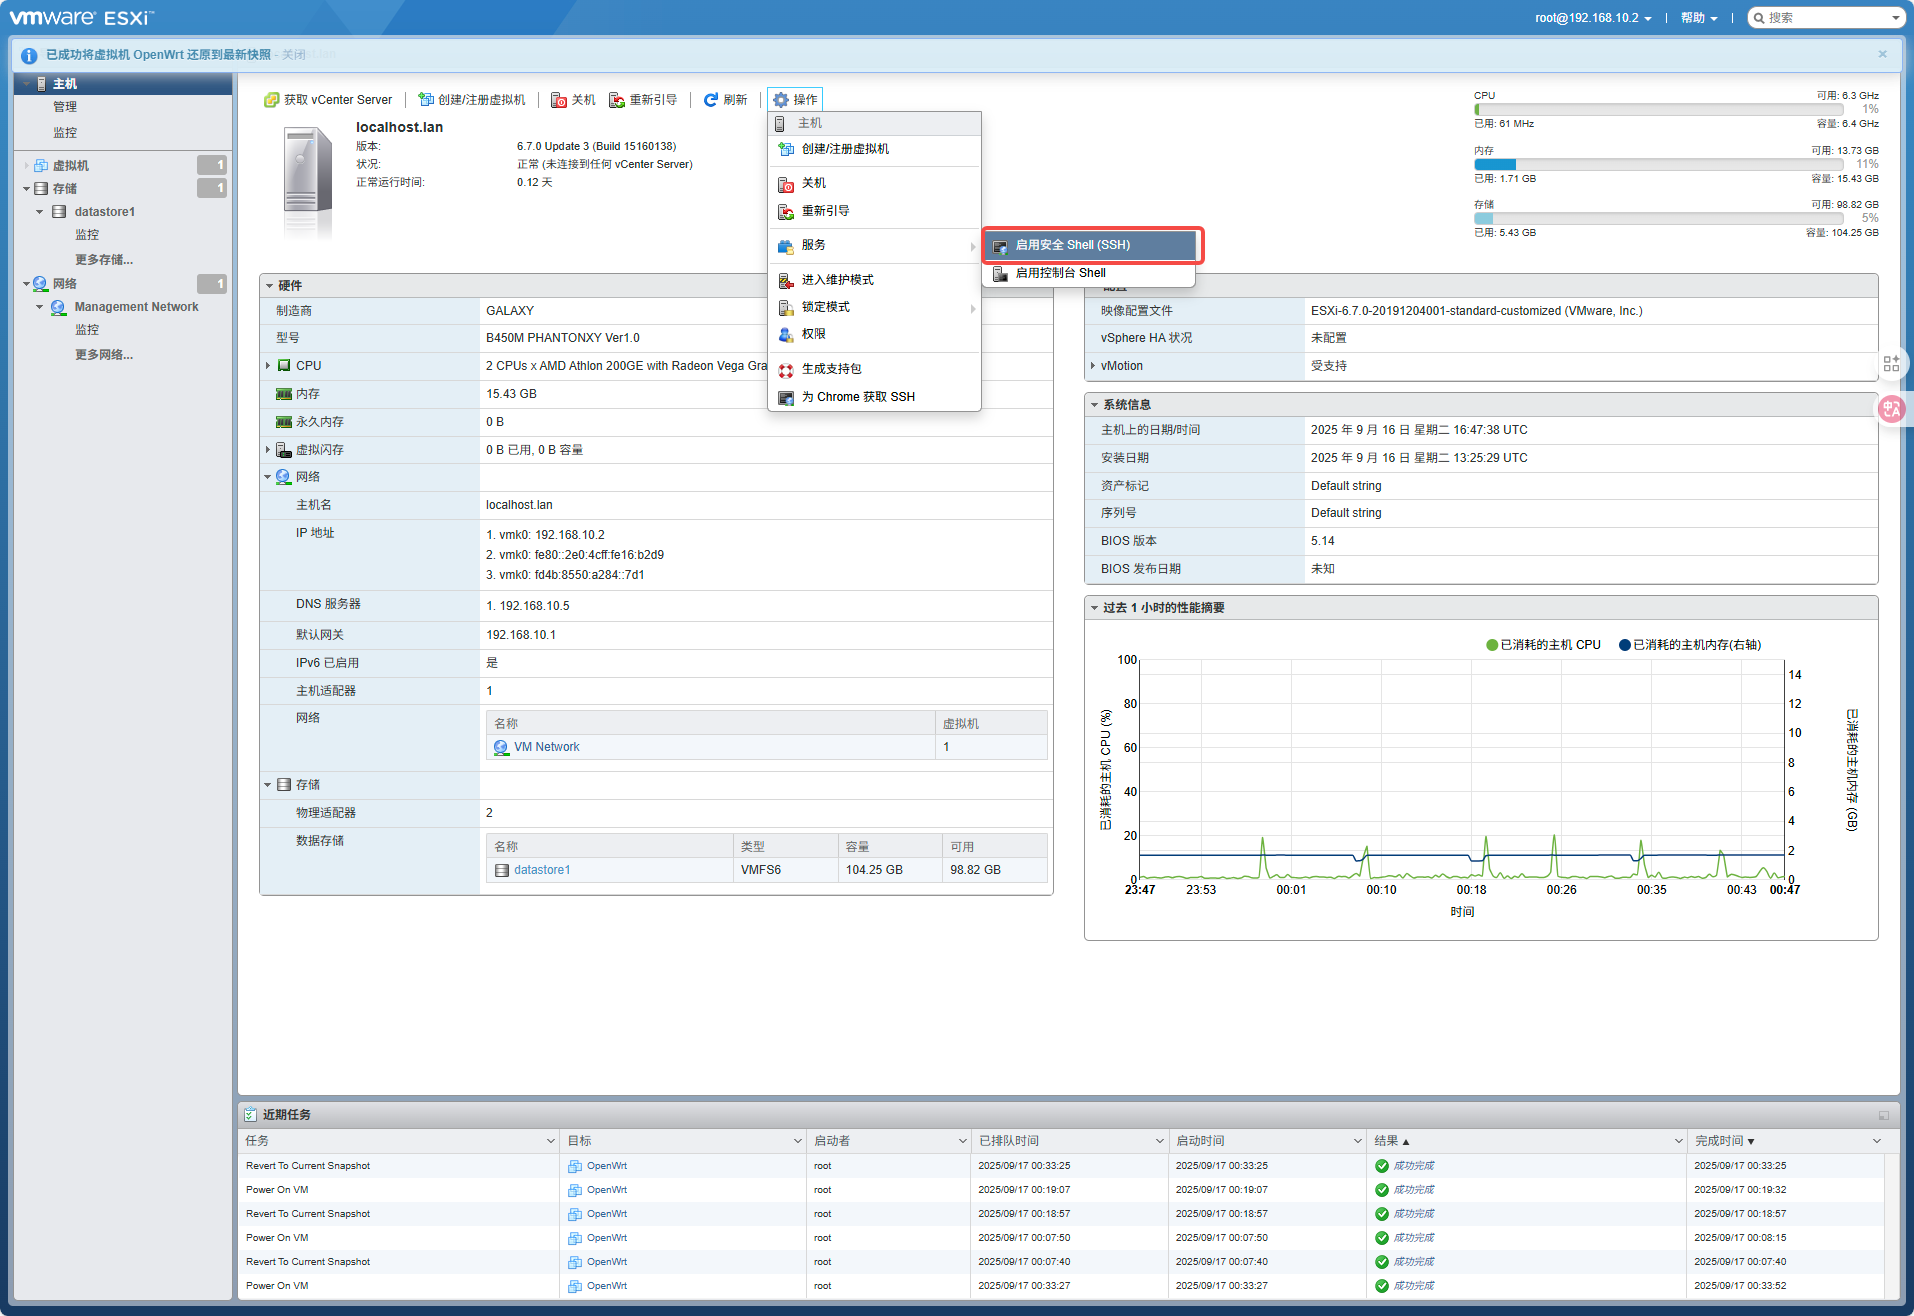1914x1316 pixels.
Task: Click the 搜索 search input field
Action: tap(1825, 18)
